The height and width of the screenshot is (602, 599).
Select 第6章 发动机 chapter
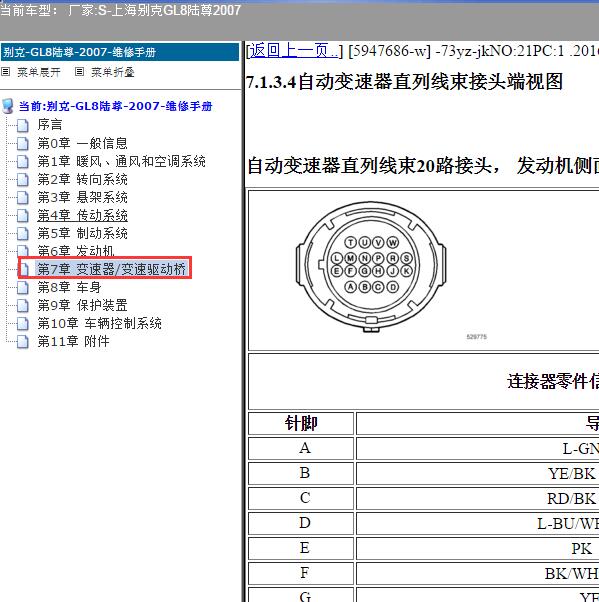(x=76, y=251)
